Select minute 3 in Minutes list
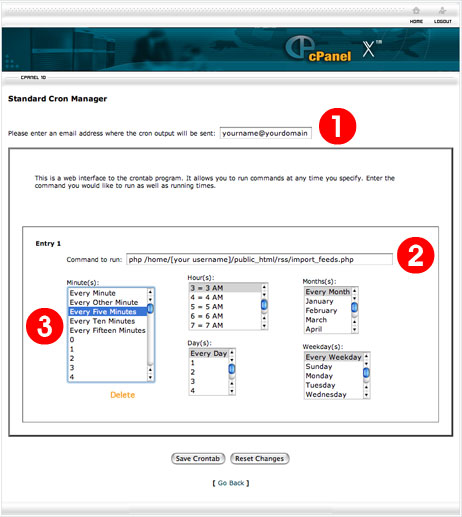The image size is (462, 517). point(108,368)
